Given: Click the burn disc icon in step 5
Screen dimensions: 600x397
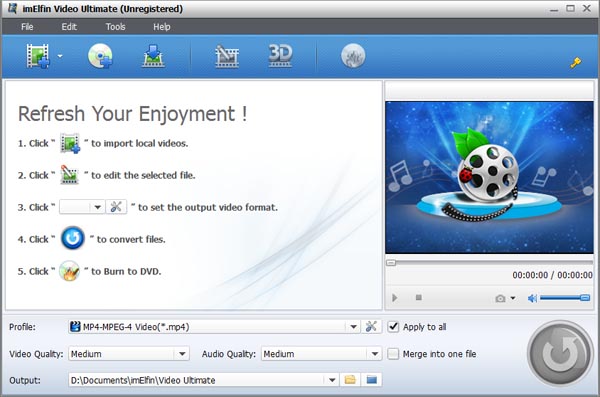Looking at the screenshot, I should click(69, 271).
